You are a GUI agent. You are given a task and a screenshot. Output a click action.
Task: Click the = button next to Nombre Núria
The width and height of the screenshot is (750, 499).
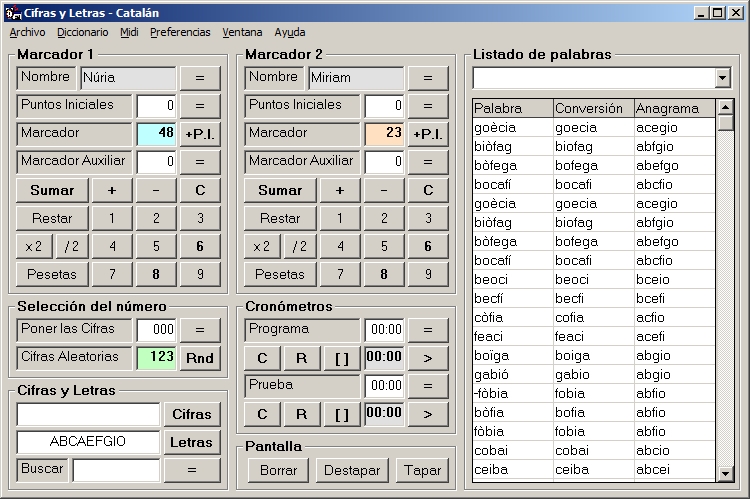pyautogui.click(x=200, y=78)
